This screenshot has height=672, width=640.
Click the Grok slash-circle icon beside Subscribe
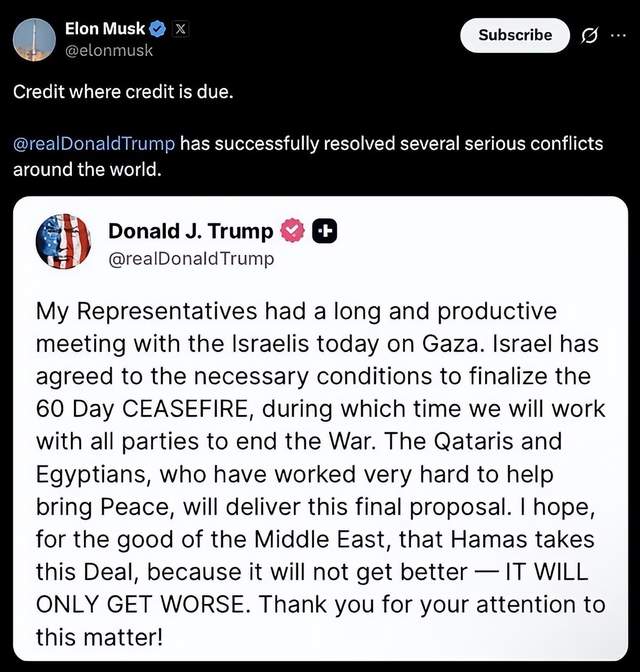[590, 36]
